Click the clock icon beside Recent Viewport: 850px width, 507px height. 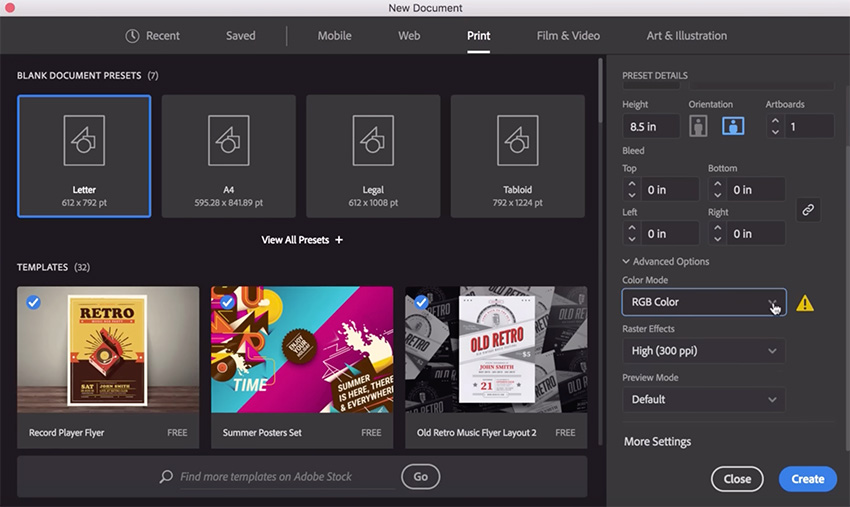pos(132,36)
